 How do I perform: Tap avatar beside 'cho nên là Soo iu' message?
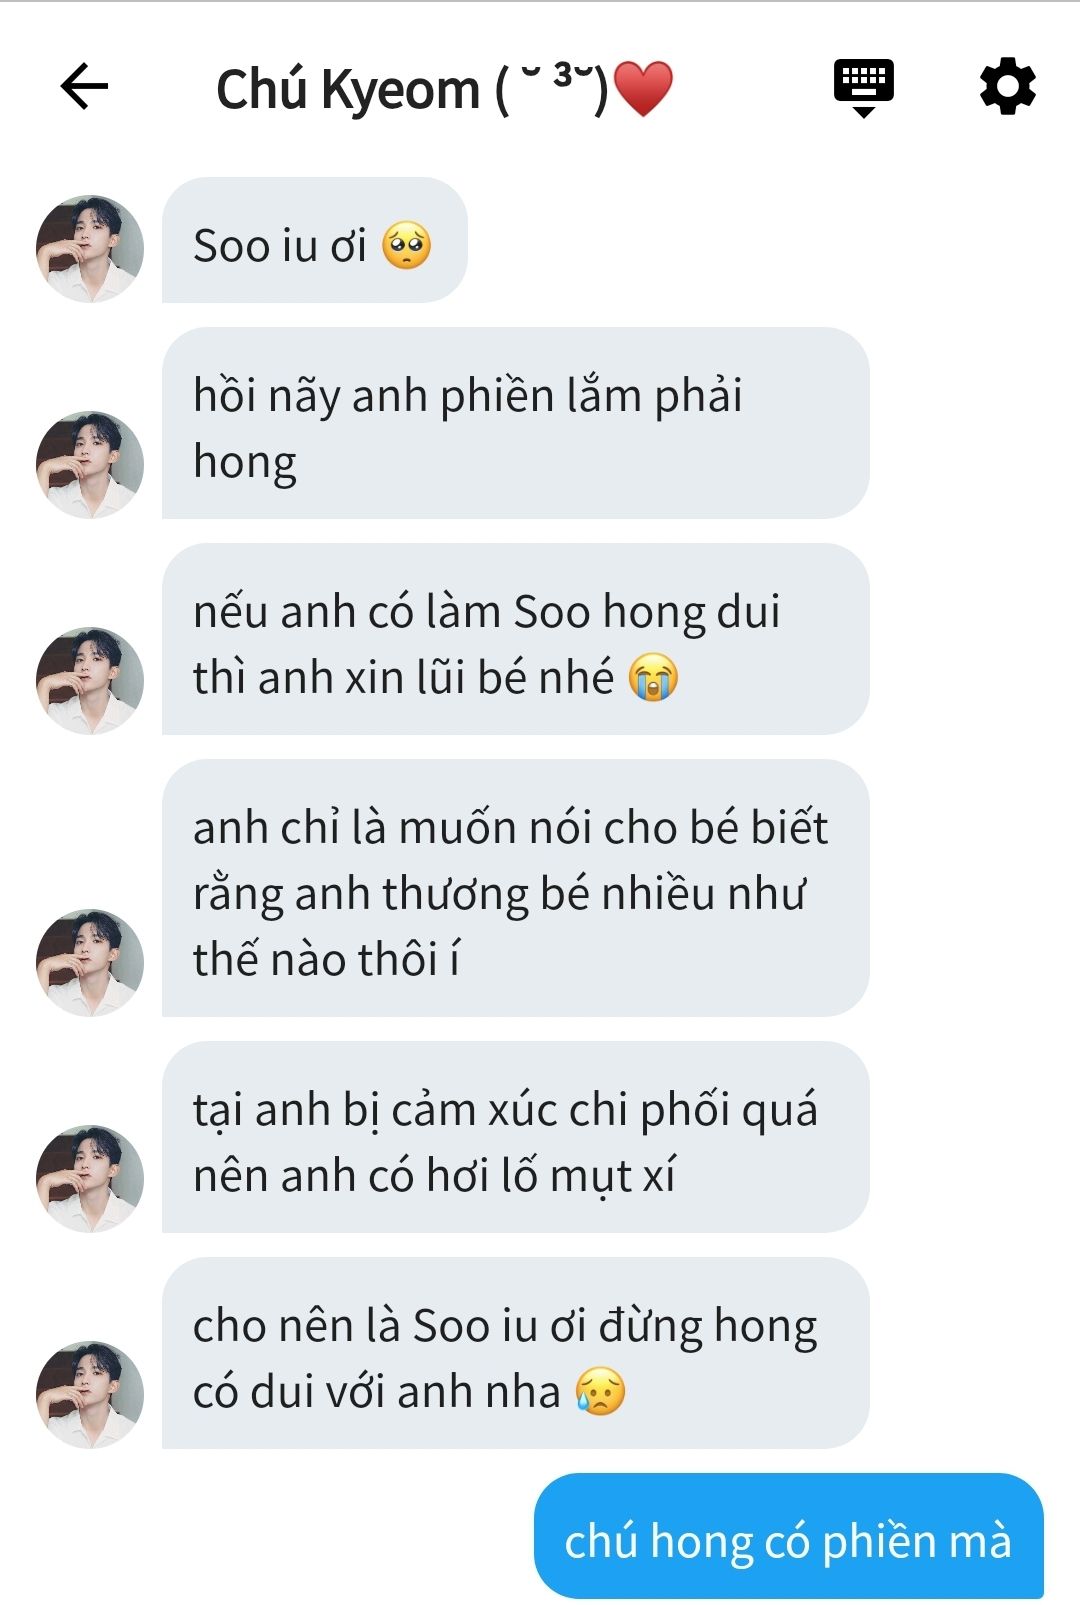point(90,1395)
